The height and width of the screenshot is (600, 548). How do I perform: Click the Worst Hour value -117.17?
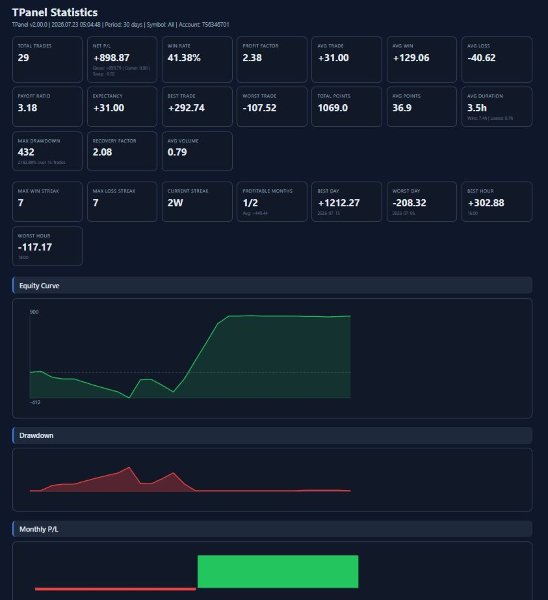35,248
